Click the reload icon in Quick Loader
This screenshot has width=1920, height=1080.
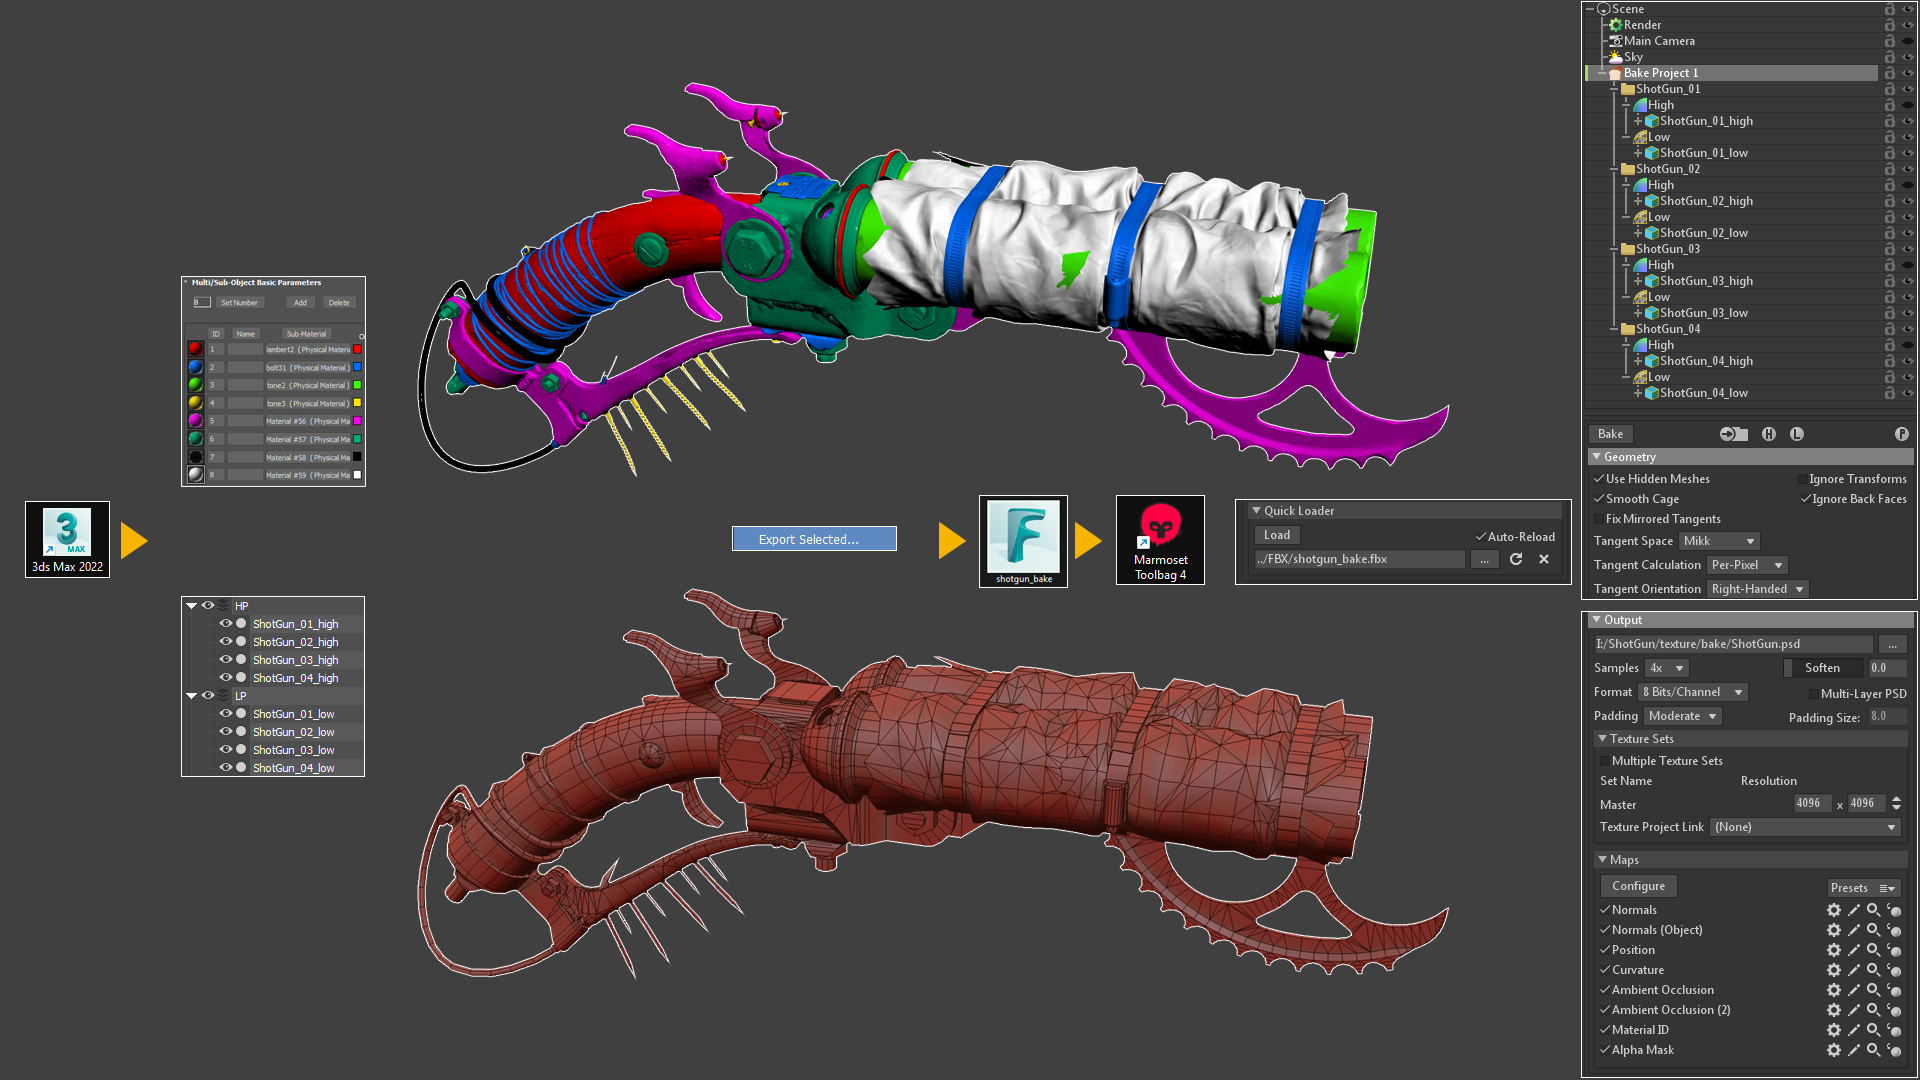pos(1516,559)
